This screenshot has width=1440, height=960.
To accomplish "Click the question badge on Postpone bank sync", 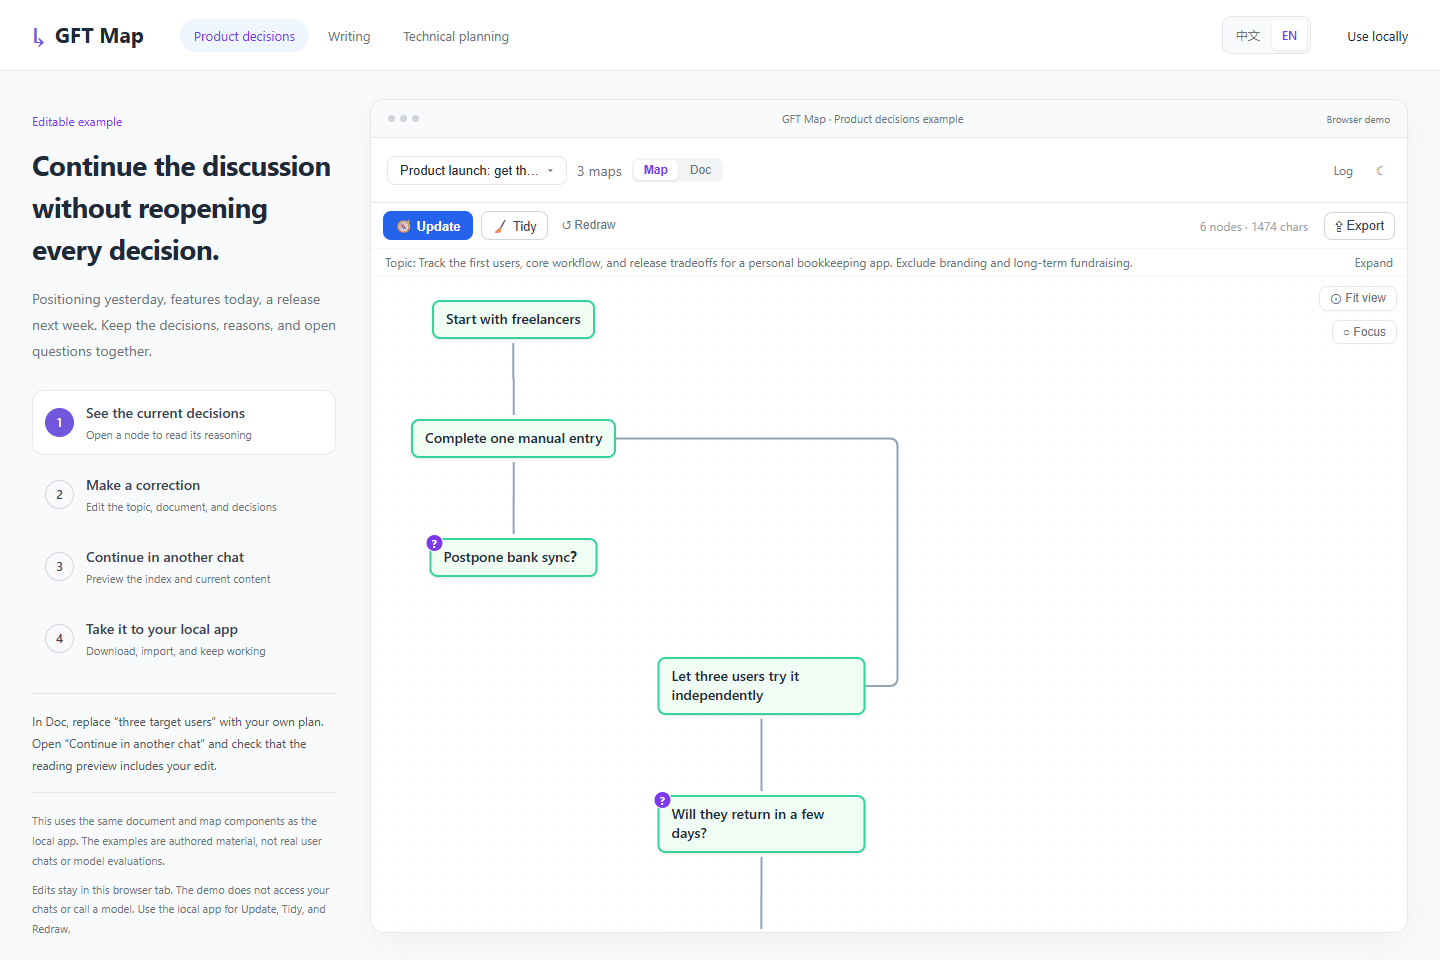I will point(434,543).
